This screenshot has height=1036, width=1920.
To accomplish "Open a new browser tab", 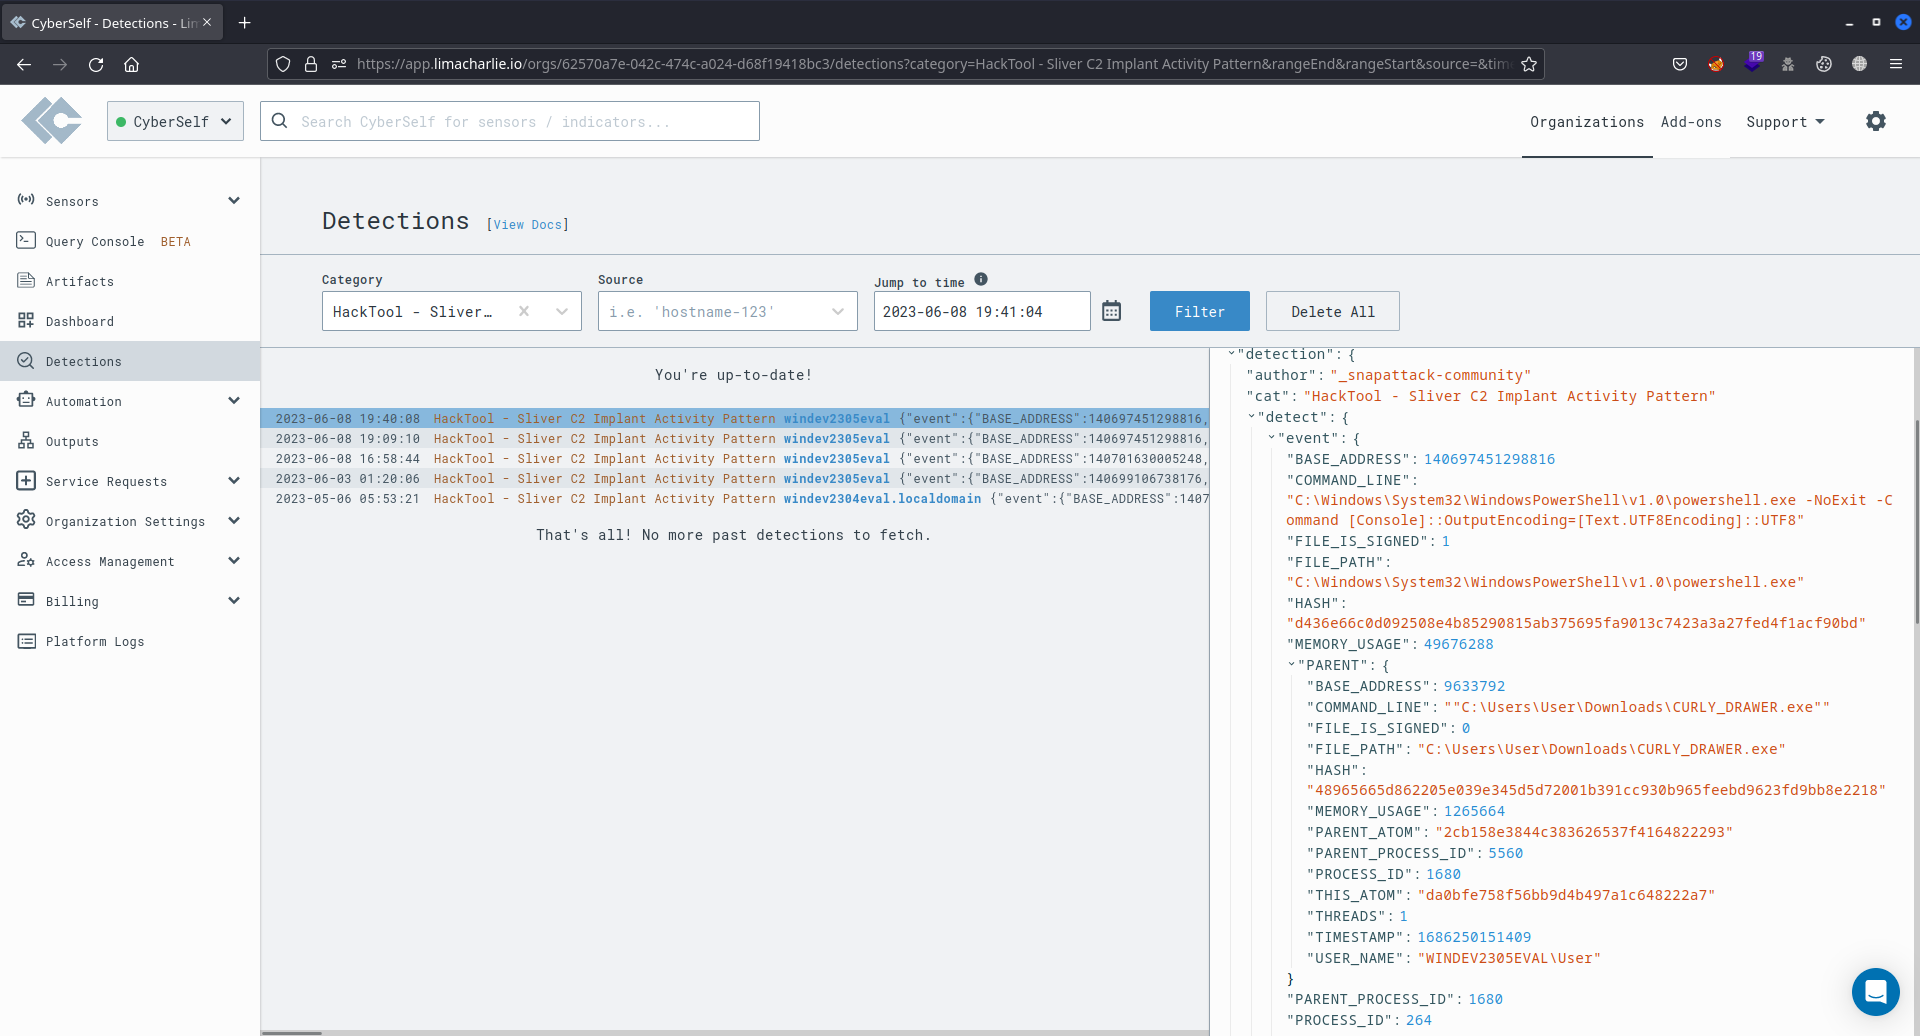I will (x=244, y=22).
